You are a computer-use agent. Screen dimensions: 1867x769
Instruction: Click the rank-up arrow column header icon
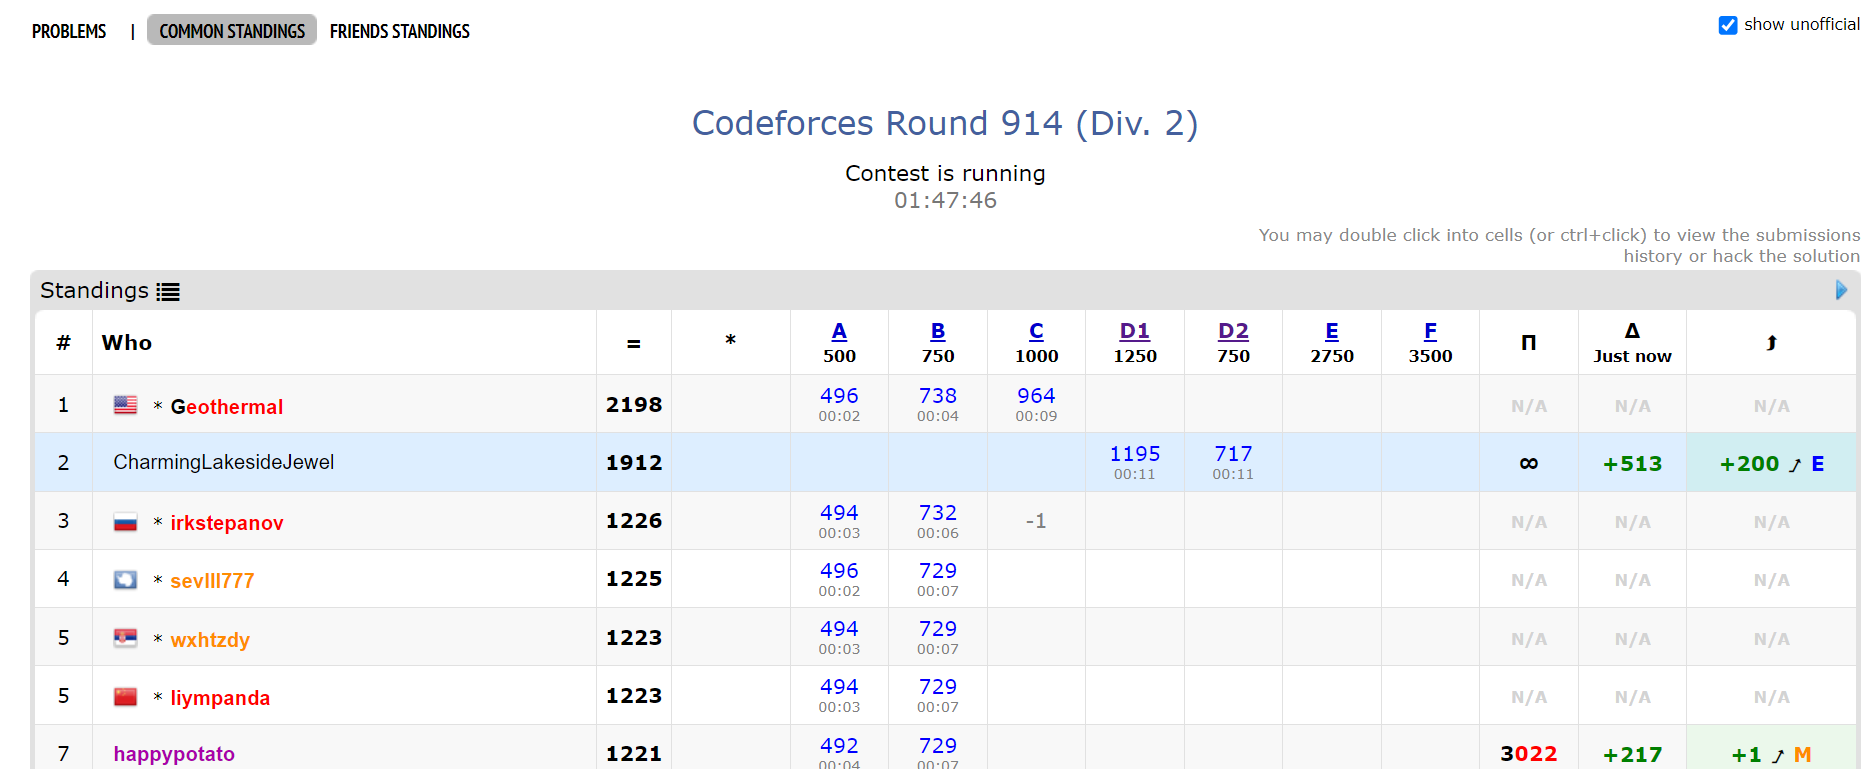[x=1771, y=343]
